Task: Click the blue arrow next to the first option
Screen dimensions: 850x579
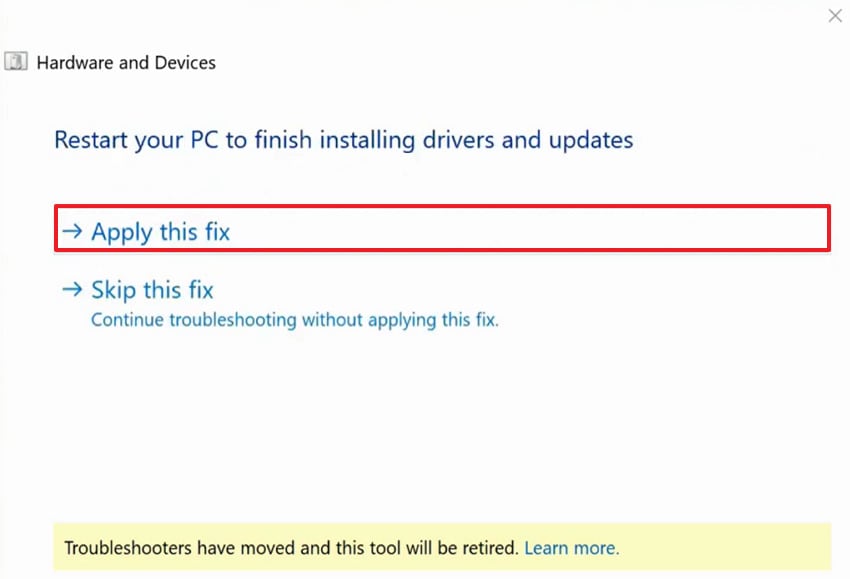Action: [x=72, y=230]
